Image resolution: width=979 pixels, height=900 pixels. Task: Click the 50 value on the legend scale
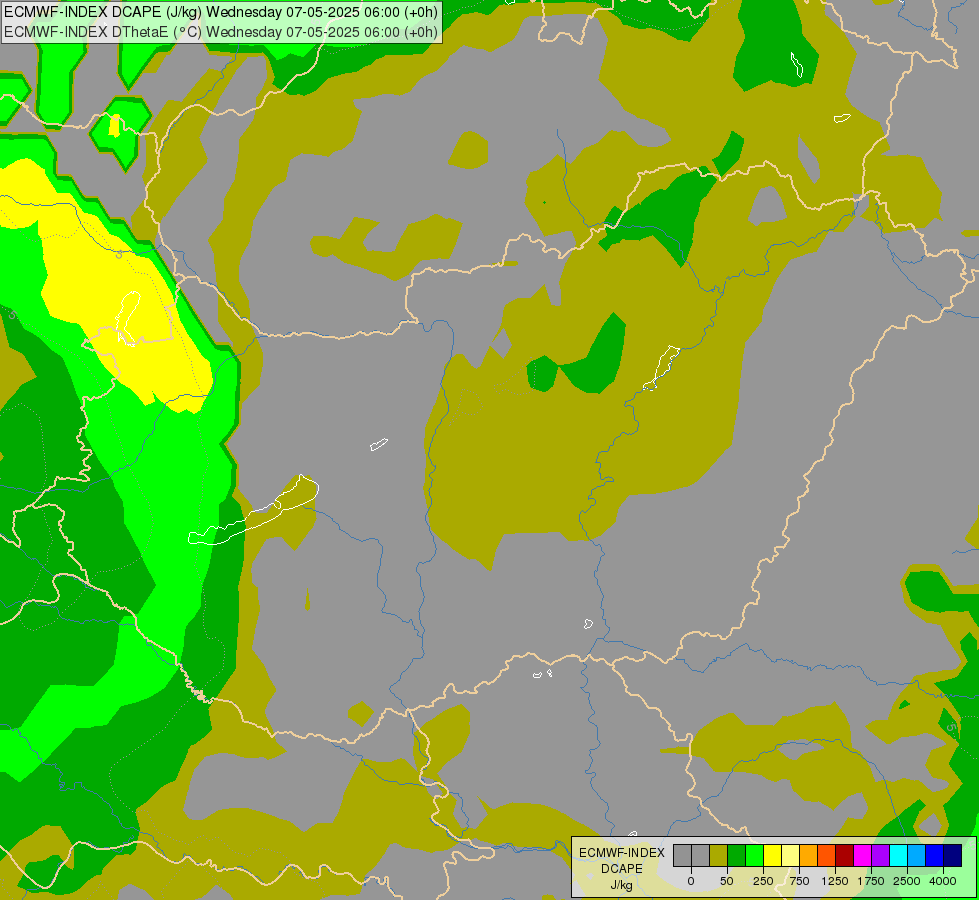click(x=727, y=881)
